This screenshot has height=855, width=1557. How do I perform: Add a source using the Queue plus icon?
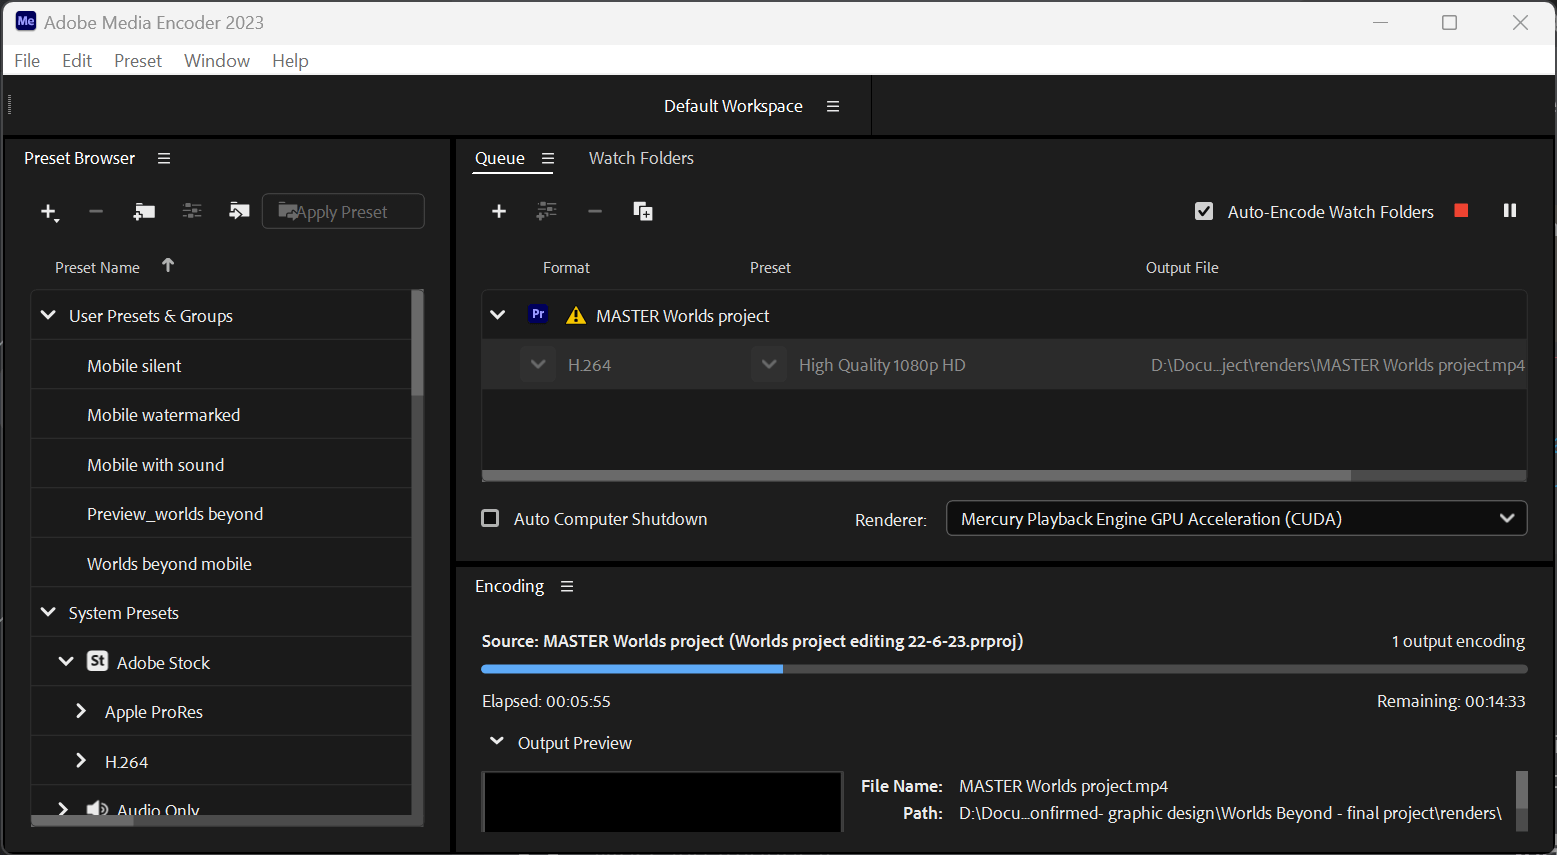click(498, 211)
